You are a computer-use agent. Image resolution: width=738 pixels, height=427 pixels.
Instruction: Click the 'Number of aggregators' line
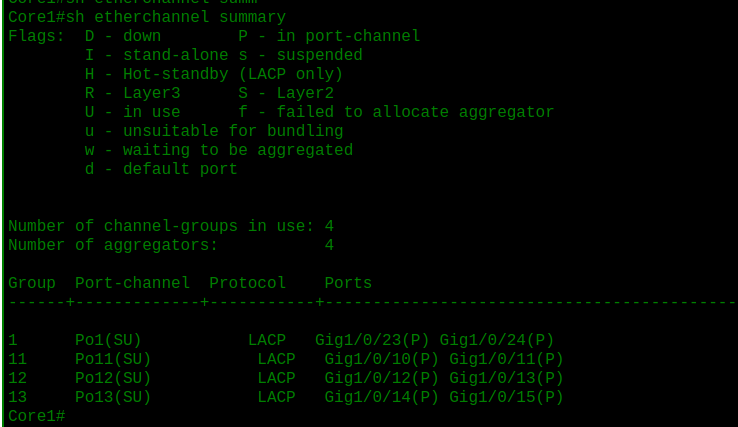[171, 245]
